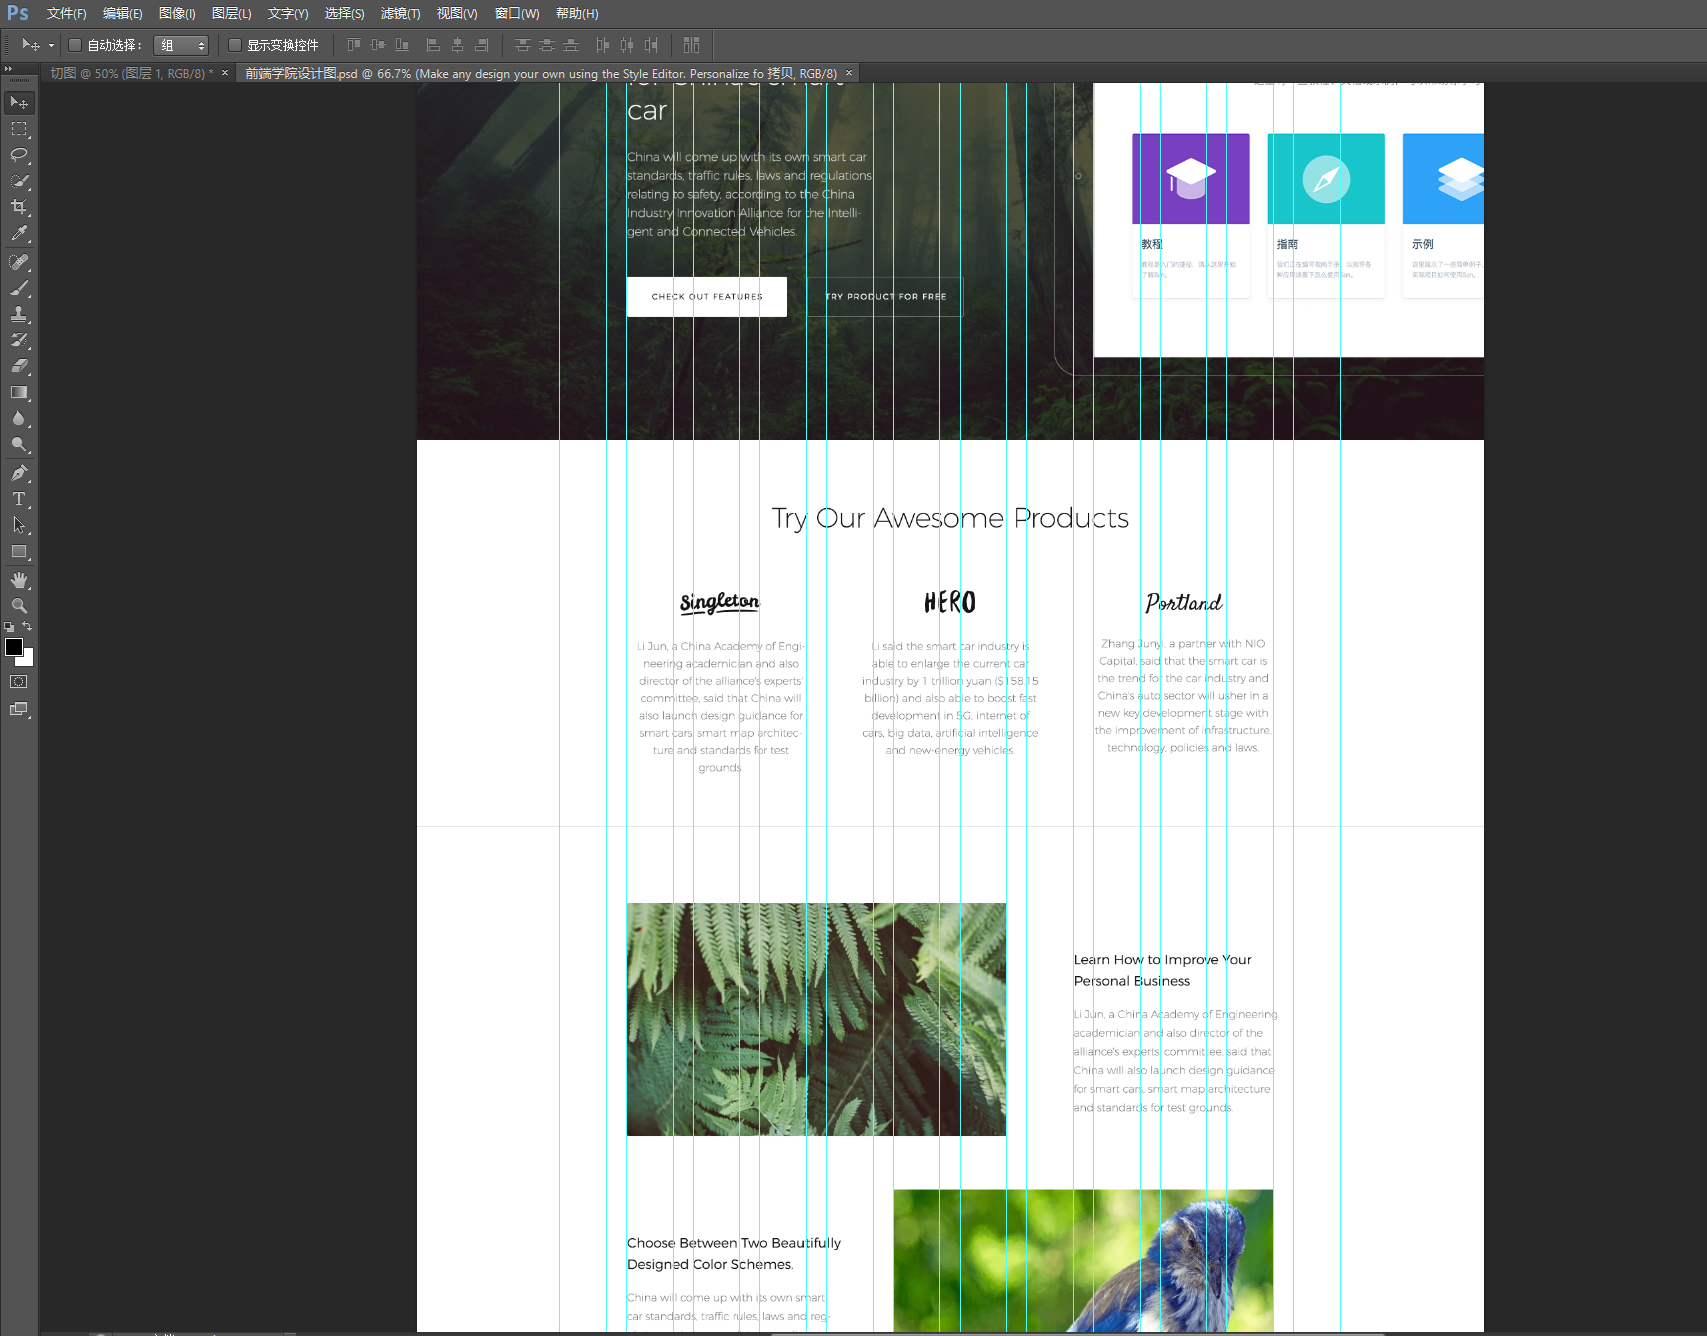Select the Eyedropper tool
Viewport: 1707px width, 1336px height.
click(x=19, y=233)
